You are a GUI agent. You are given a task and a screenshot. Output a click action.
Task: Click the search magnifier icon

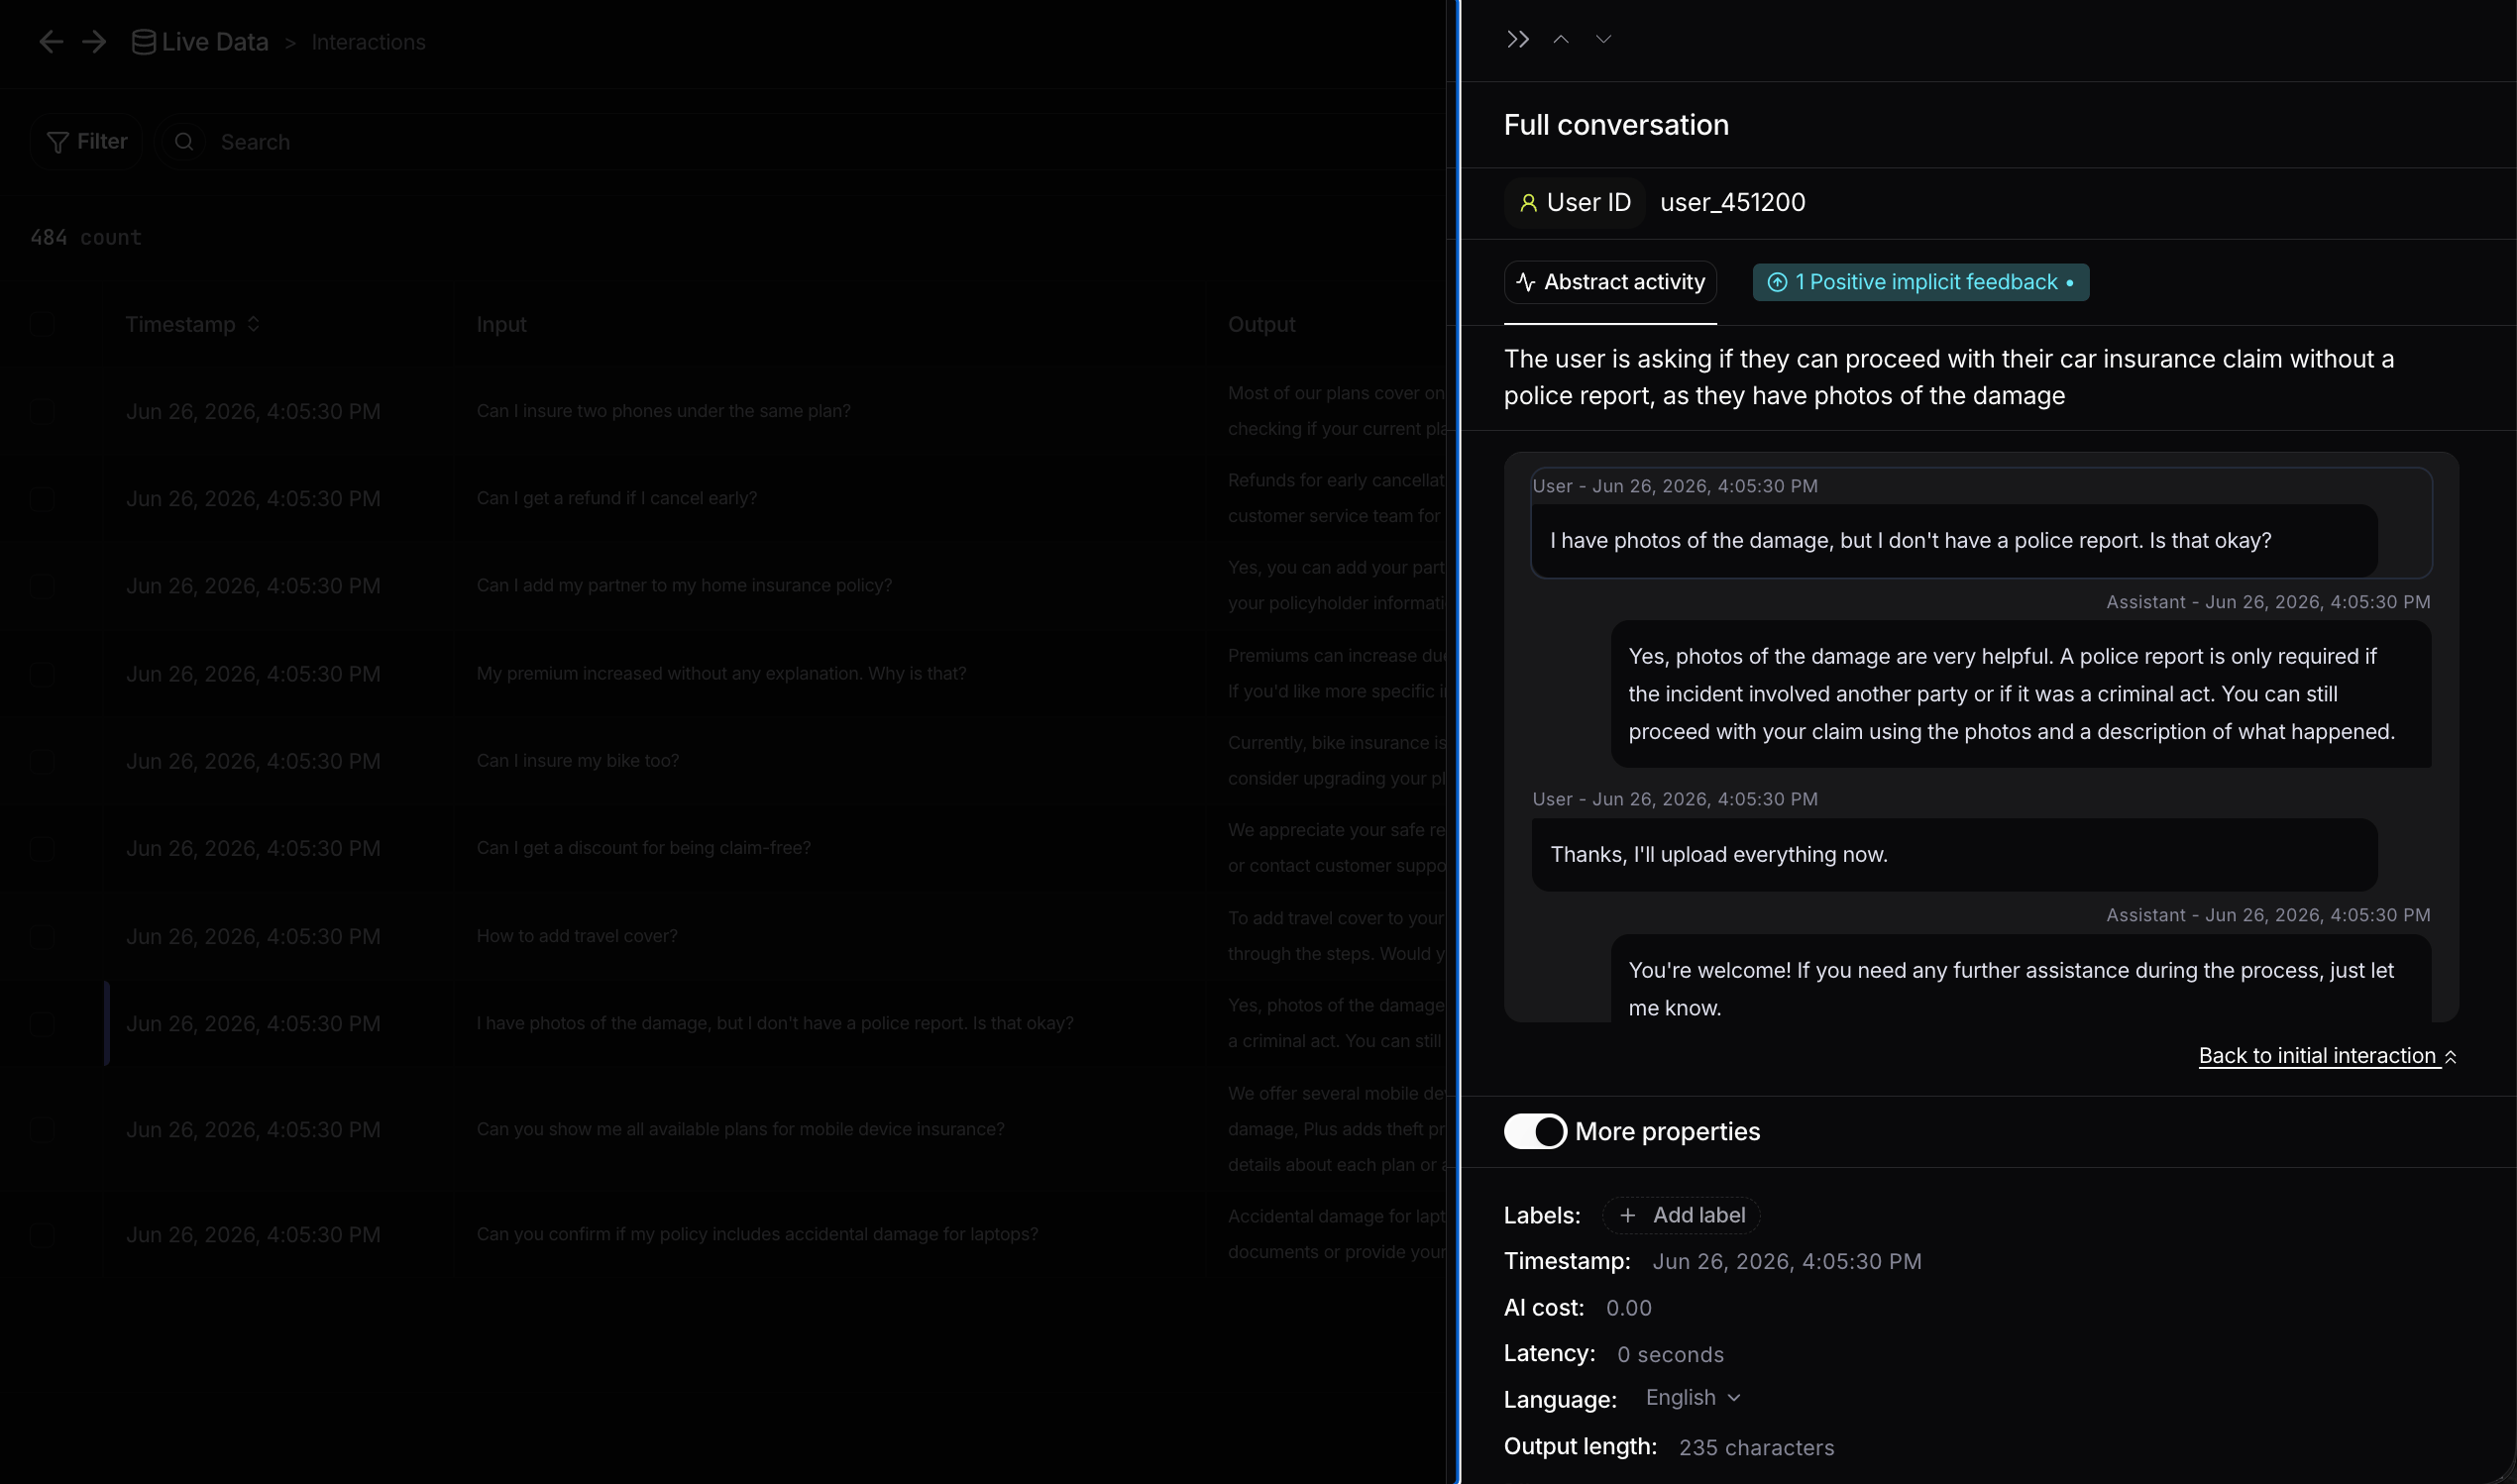(184, 142)
